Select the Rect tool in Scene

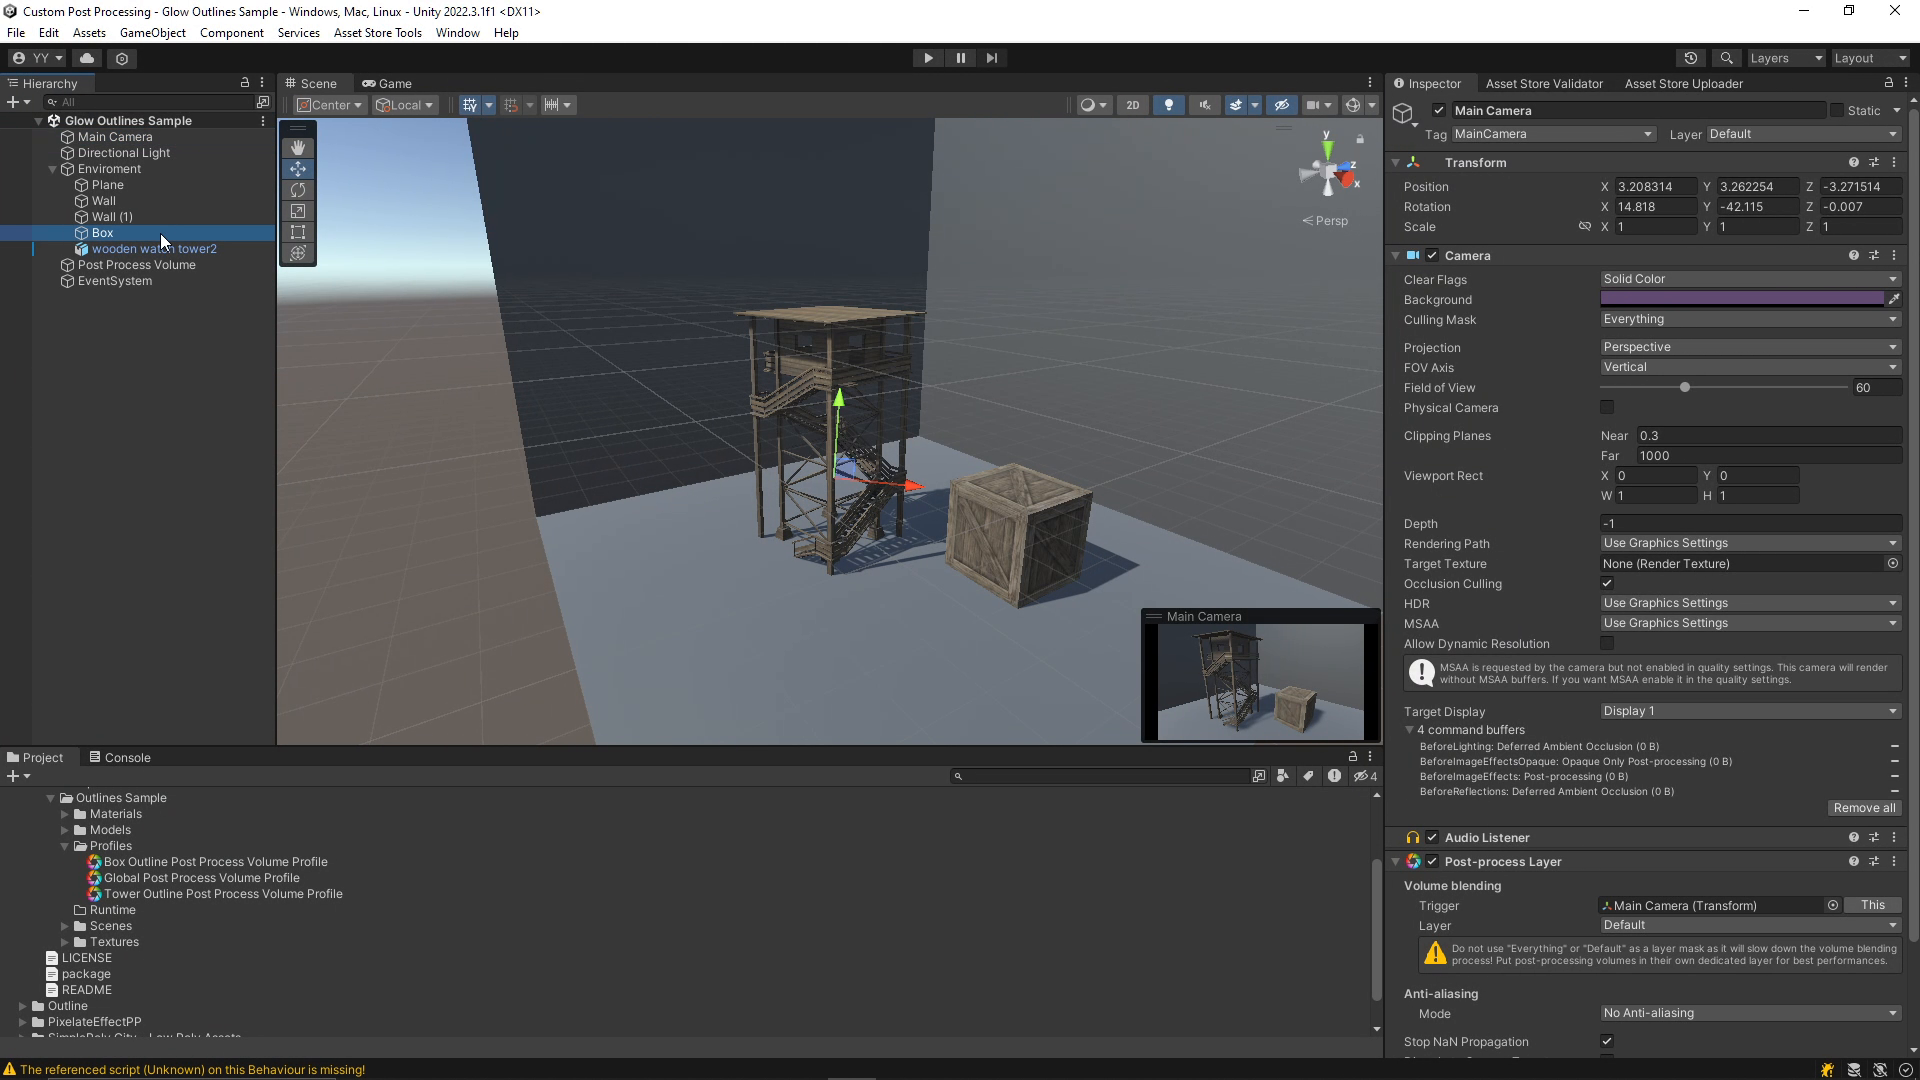(298, 232)
